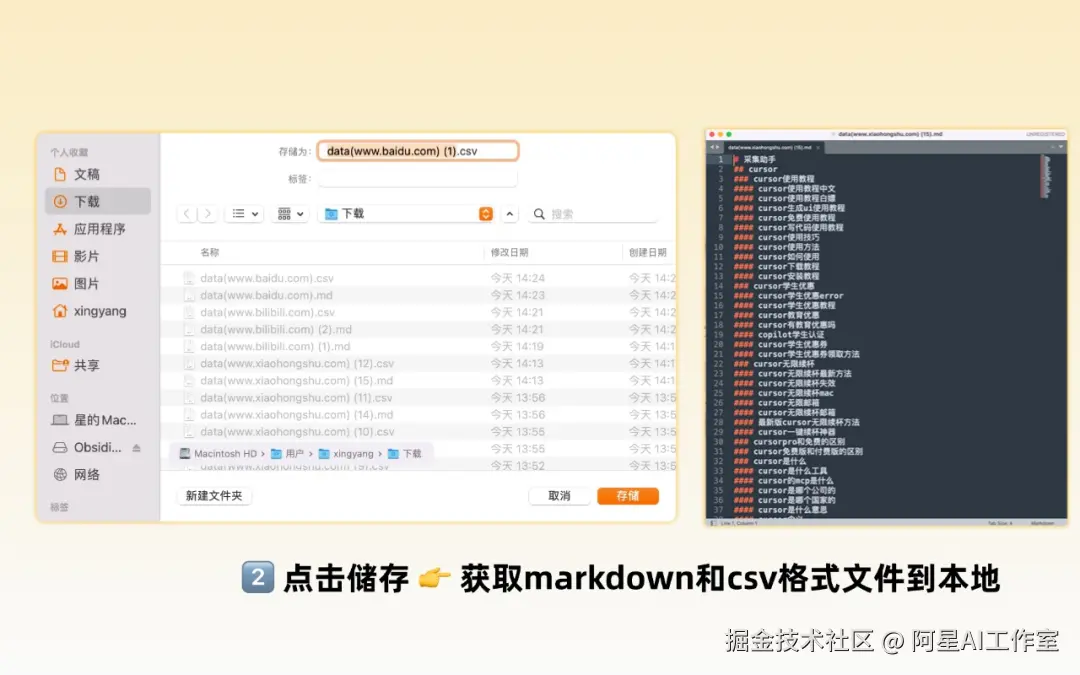Click the 取消 button

[x=559, y=496]
